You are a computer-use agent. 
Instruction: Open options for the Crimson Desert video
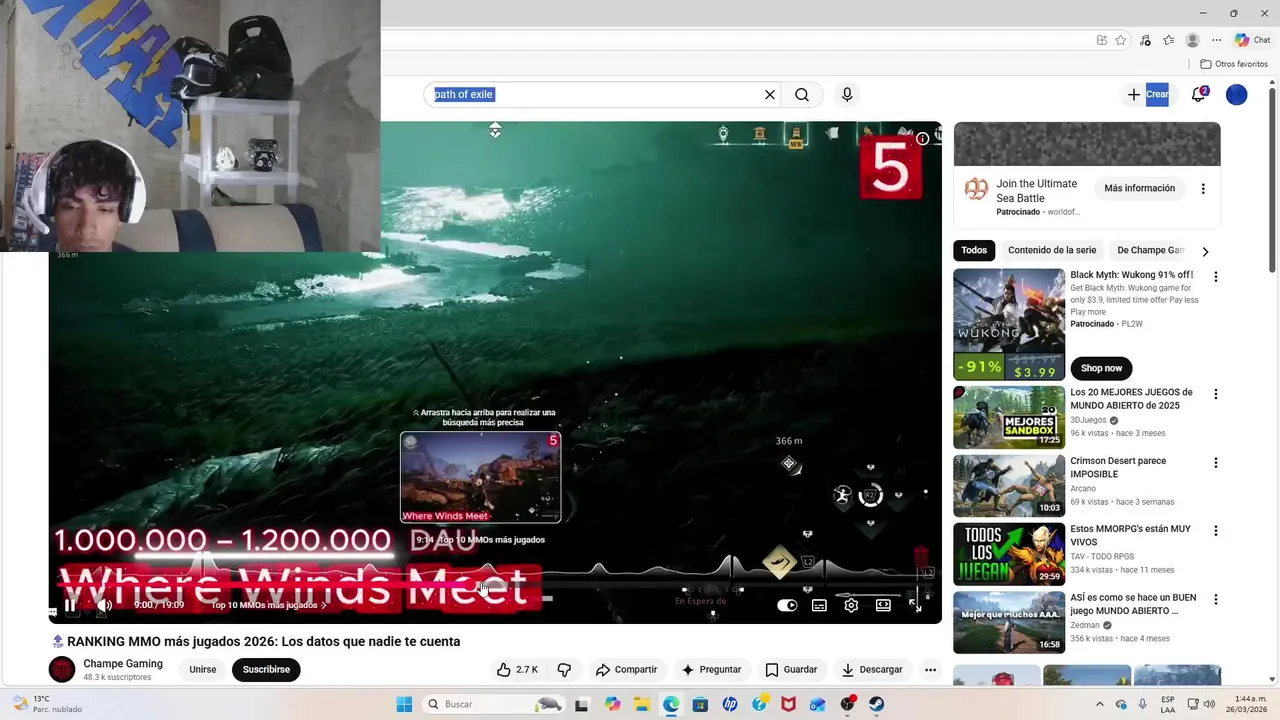pos(1216,463)
